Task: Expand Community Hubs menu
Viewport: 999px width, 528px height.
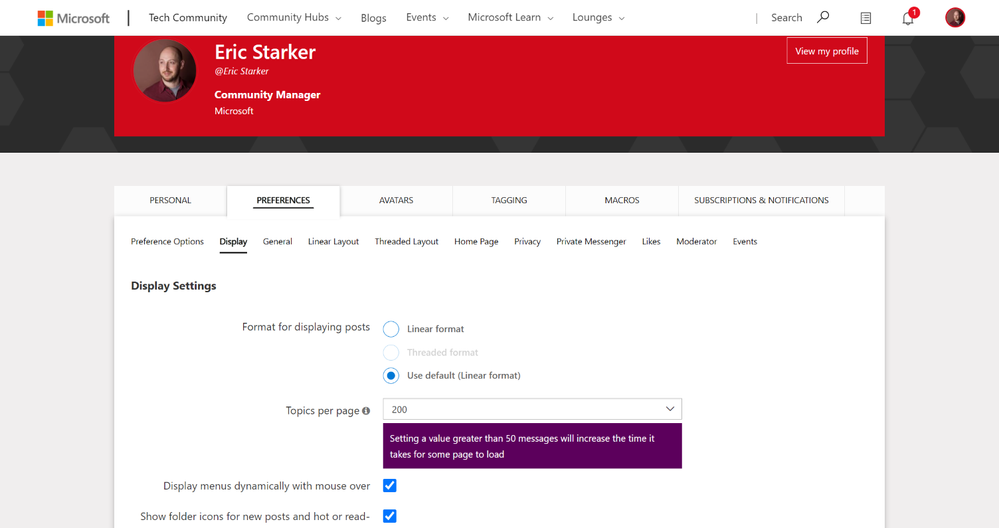Action: click(294, 18)
